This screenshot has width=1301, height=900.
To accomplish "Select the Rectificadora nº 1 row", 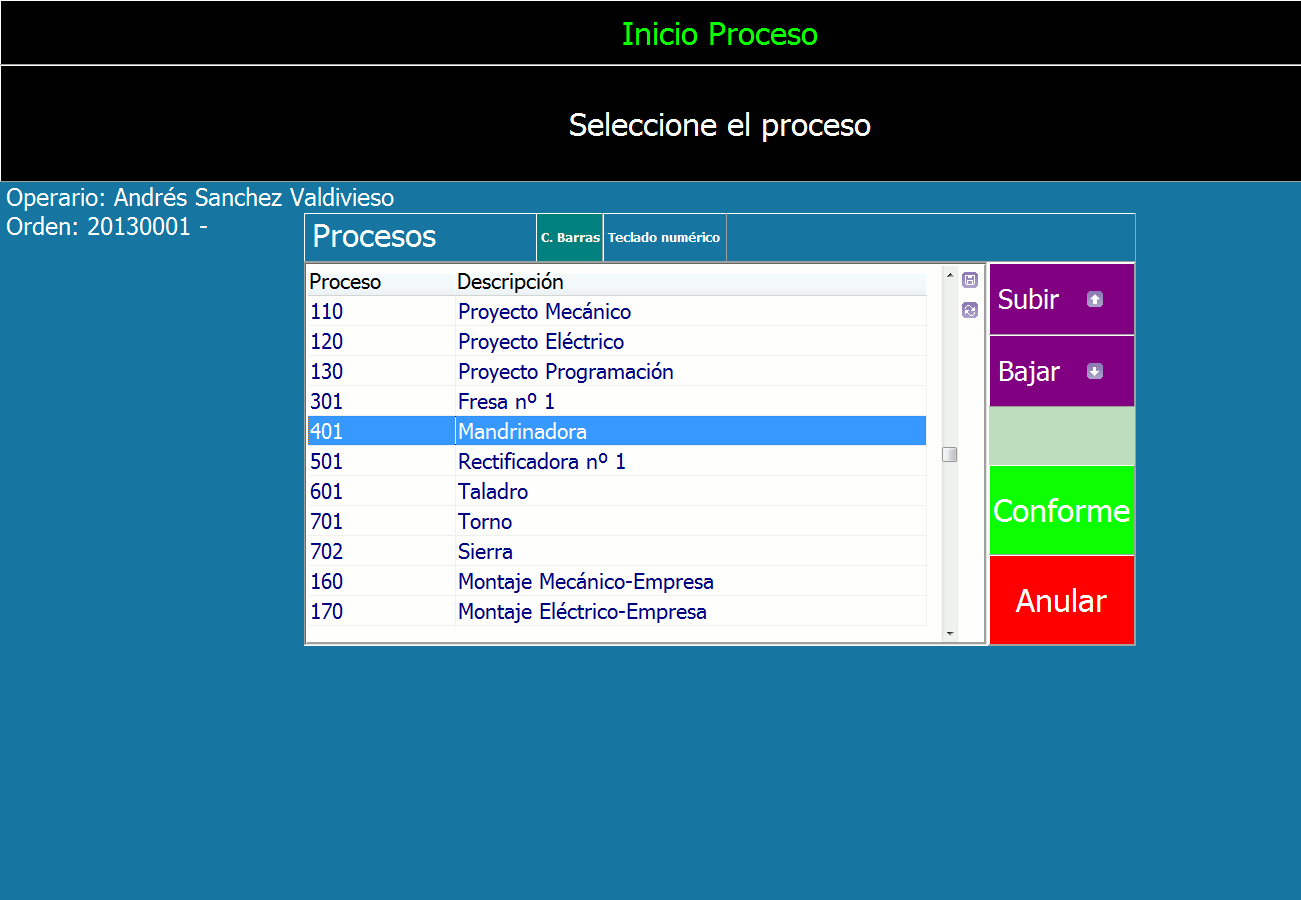I will (x=541, y=462).
